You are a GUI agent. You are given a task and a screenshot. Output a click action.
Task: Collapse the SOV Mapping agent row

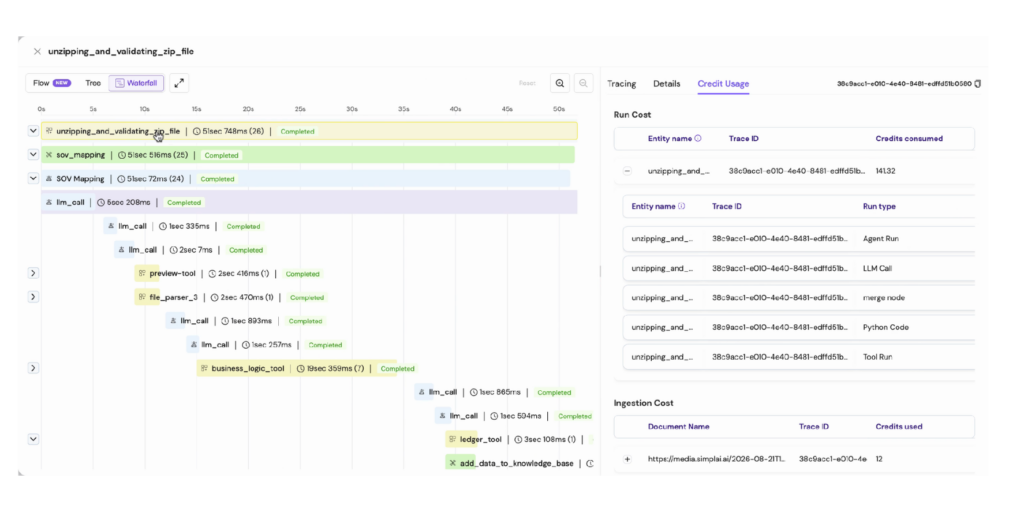click(33, 178)
